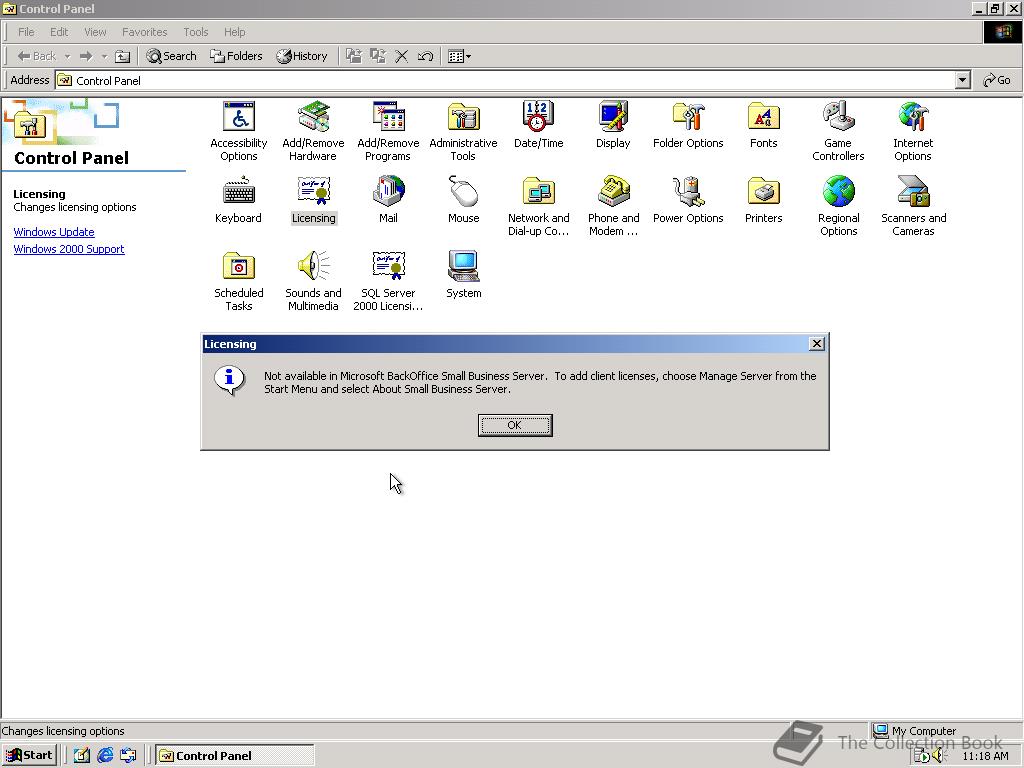Screen dimensions: 1024x768
Task: Click the Copy To toolbar icon
Action: (x=378, y=56)
